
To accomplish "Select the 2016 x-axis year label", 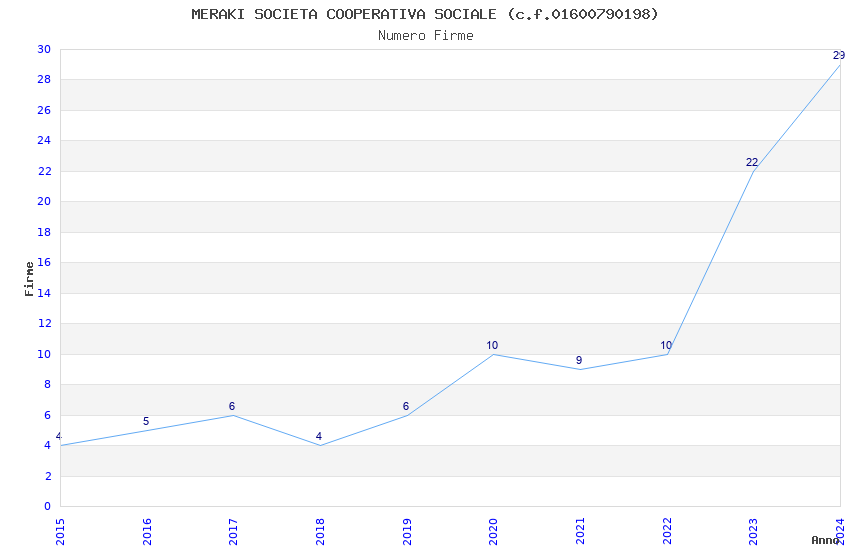I will click(x=147, y=532).
